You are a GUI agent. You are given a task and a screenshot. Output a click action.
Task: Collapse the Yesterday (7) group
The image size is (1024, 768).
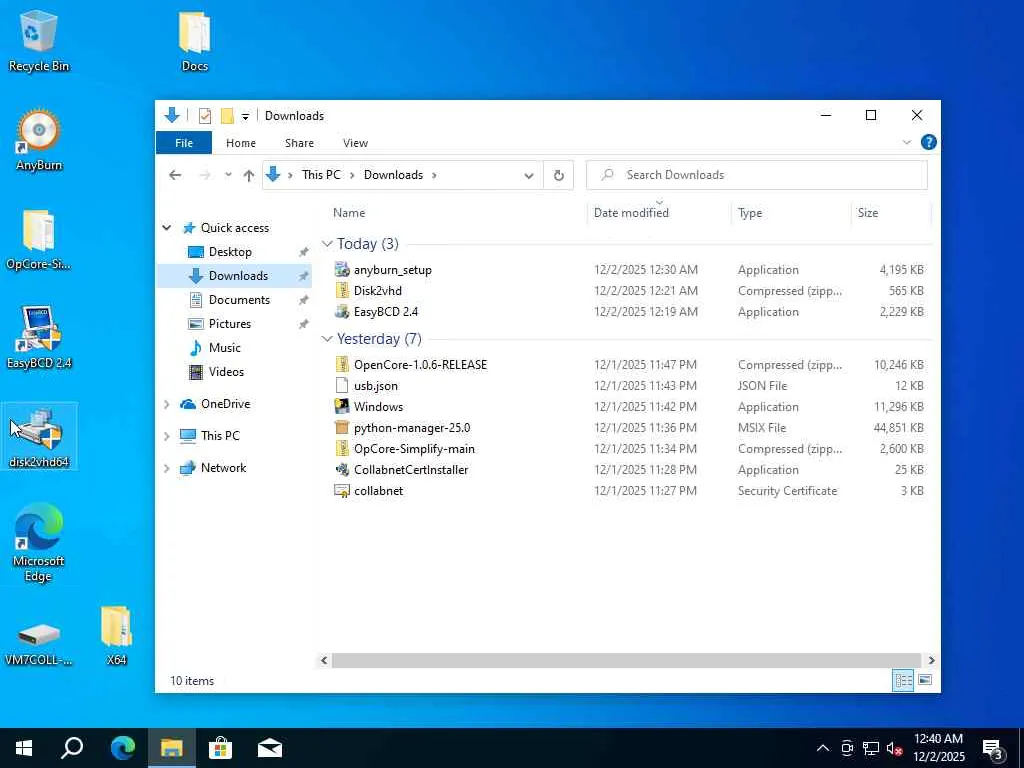coord(327,338)
